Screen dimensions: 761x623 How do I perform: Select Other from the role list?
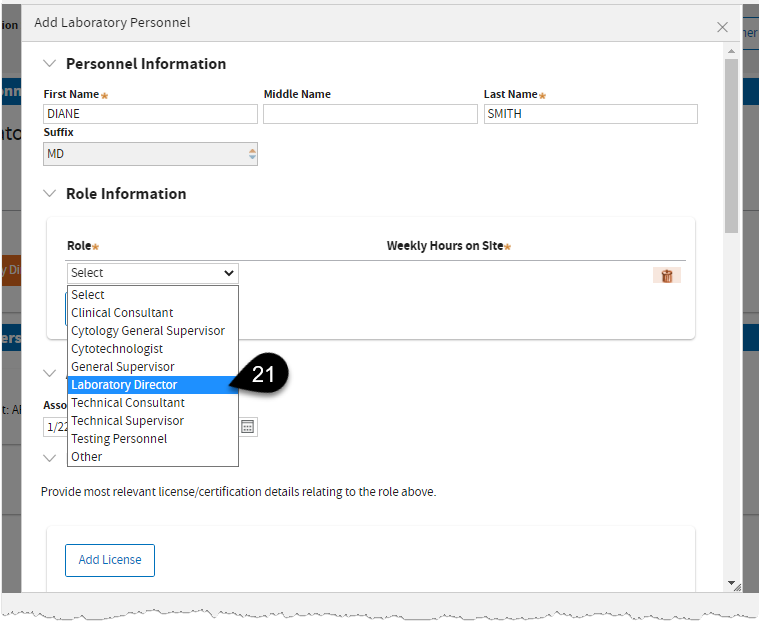point(87,457)
